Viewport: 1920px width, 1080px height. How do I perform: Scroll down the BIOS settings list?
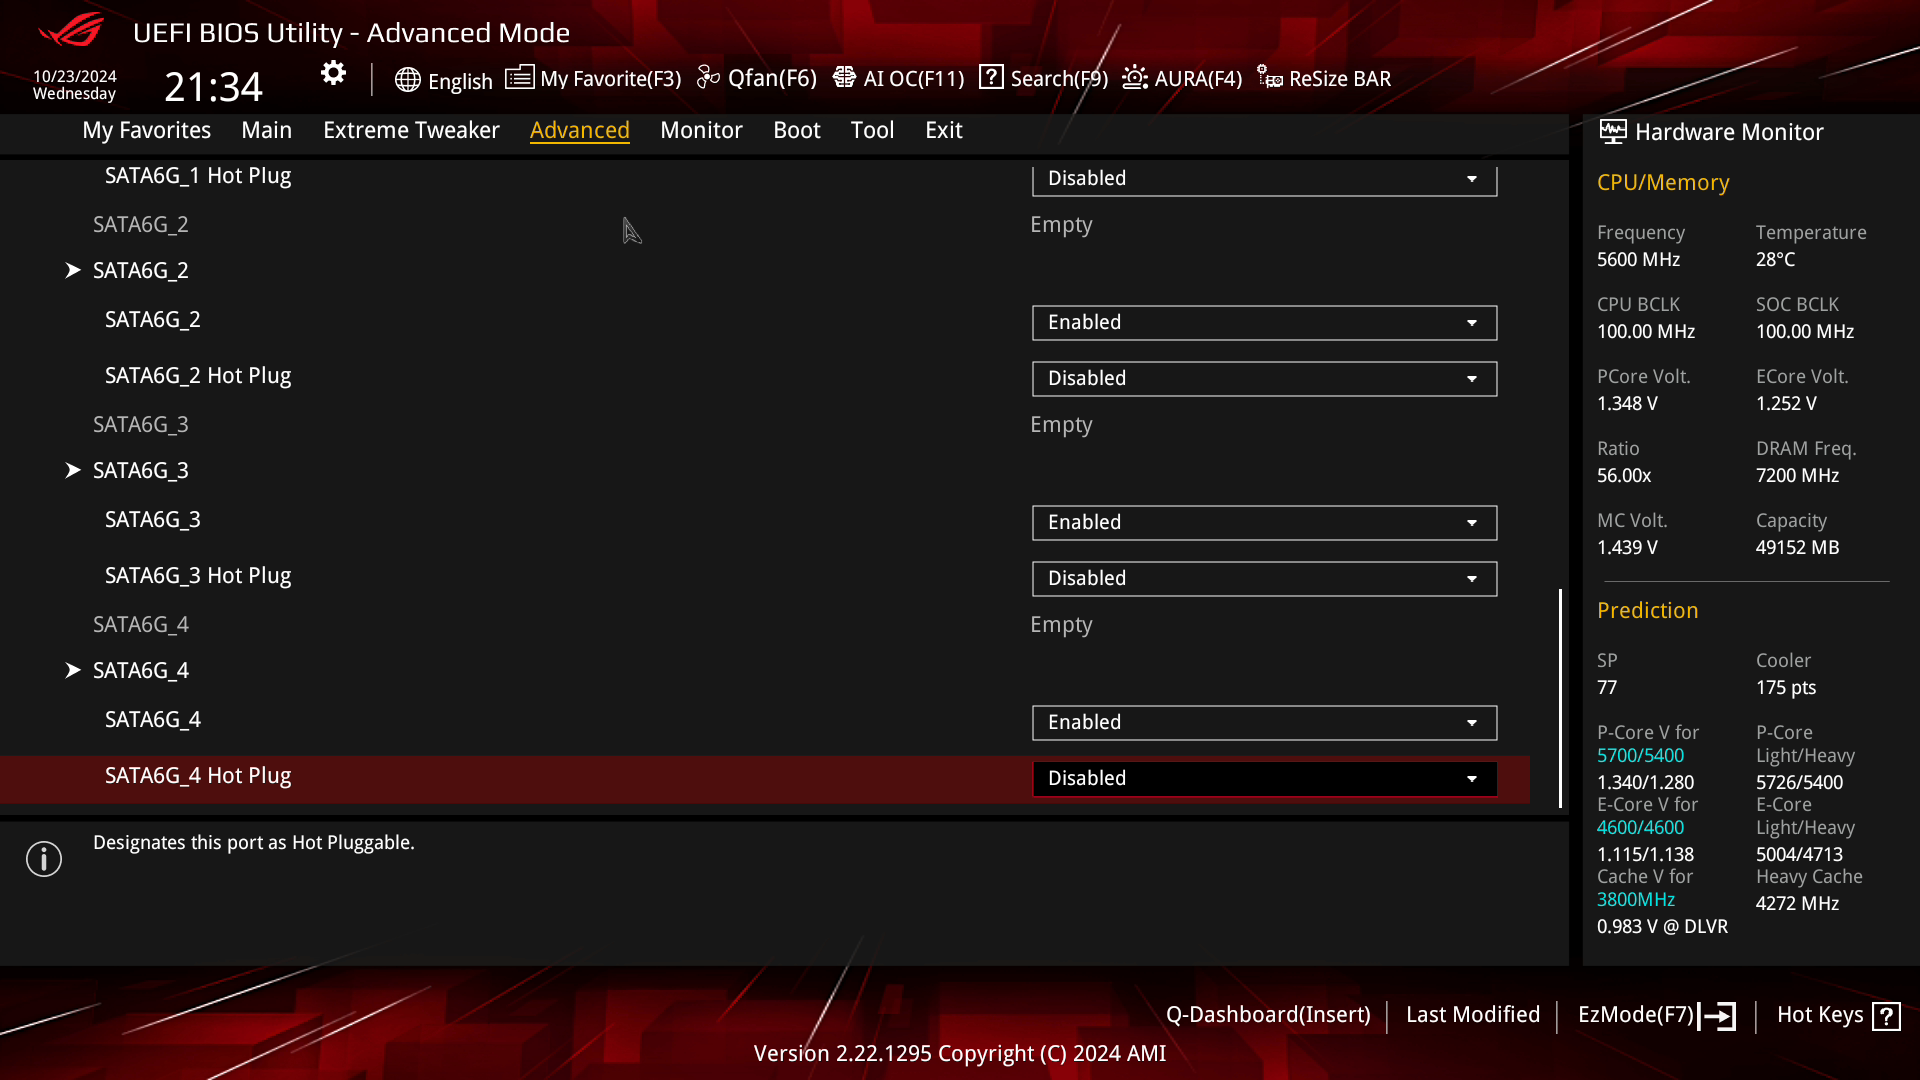[1560, 802]
